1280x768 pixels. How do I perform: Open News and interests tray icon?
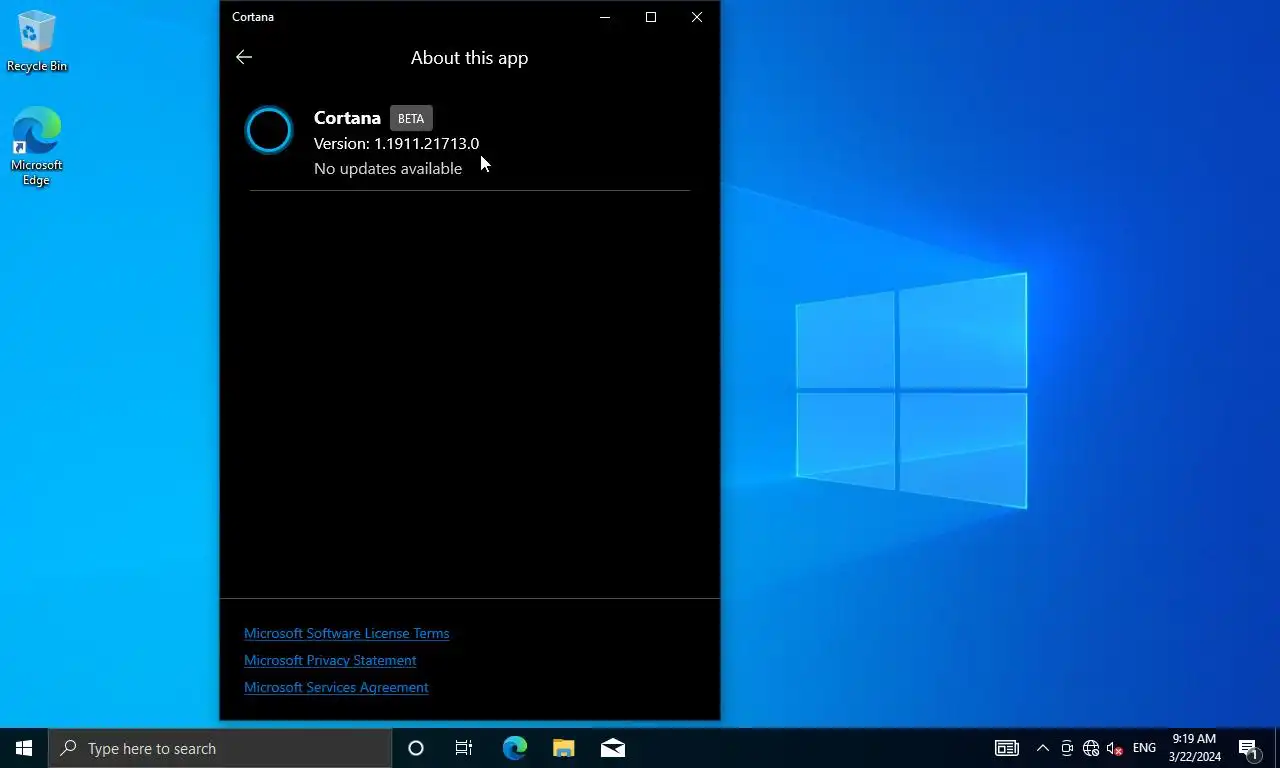[x=1007, y=748]
